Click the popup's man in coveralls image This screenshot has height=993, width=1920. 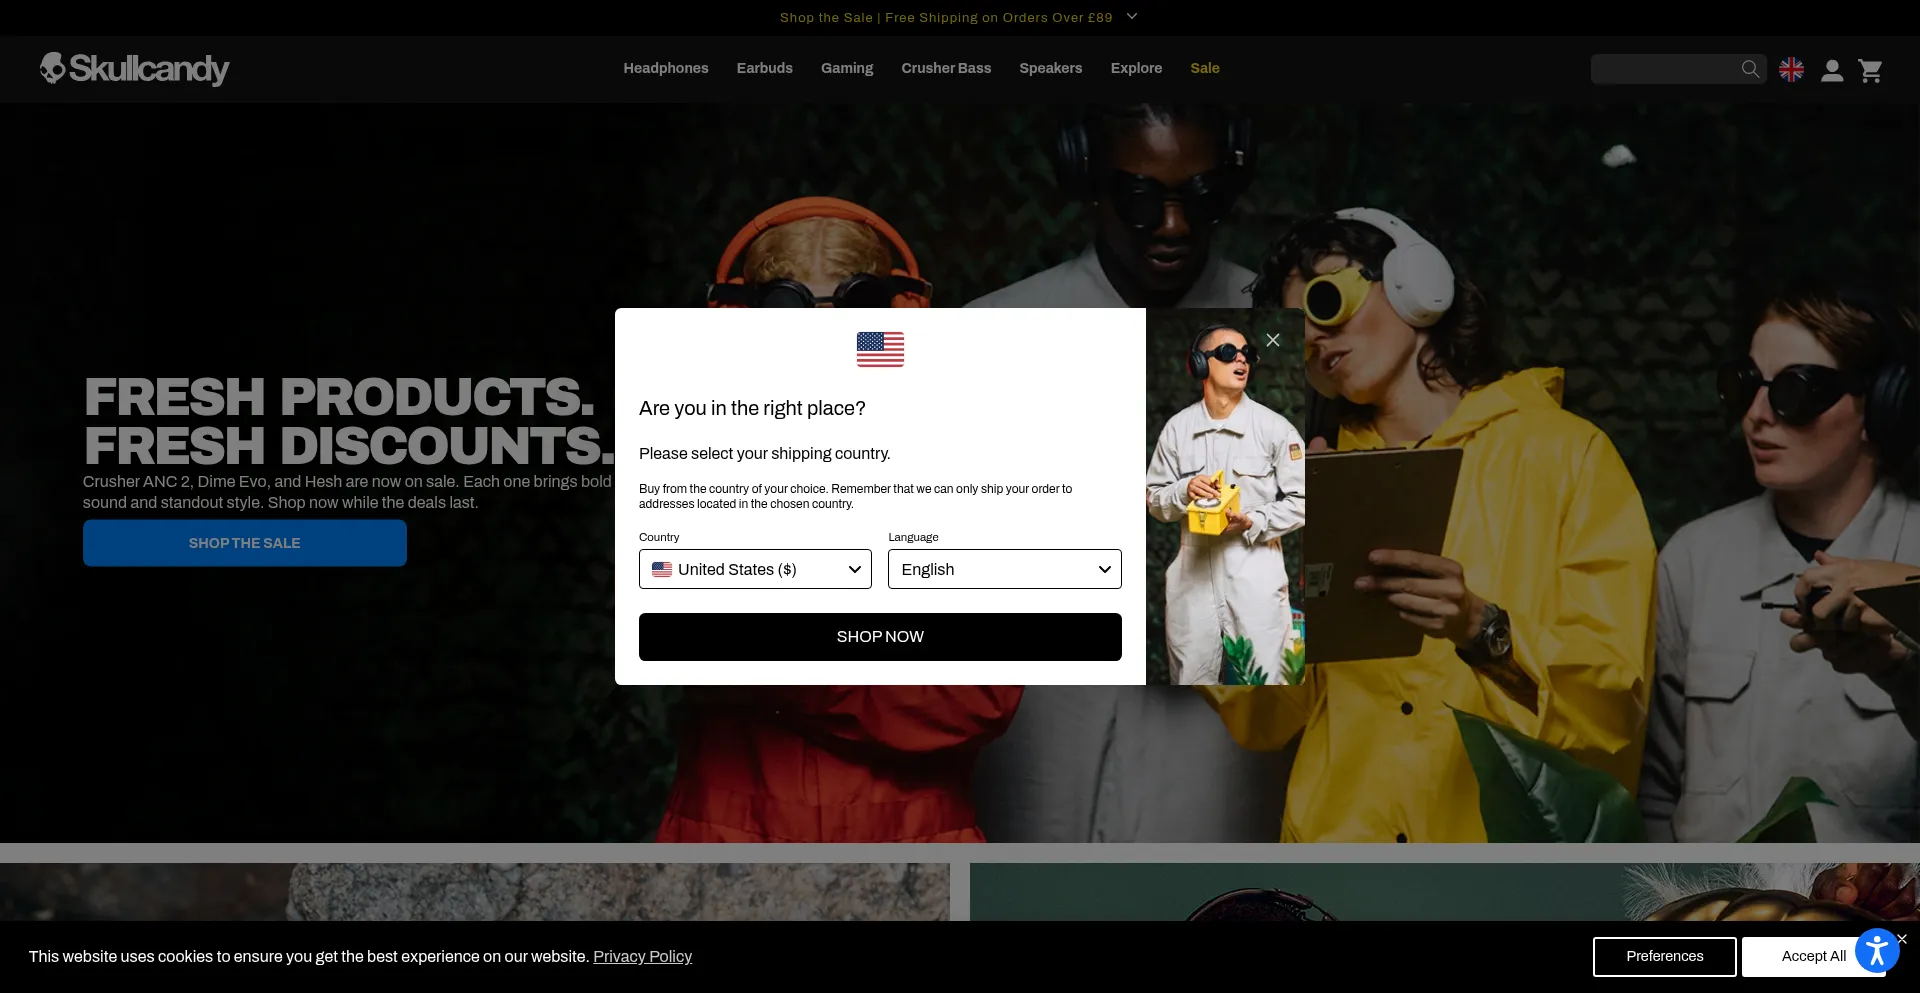point(1225,497)
